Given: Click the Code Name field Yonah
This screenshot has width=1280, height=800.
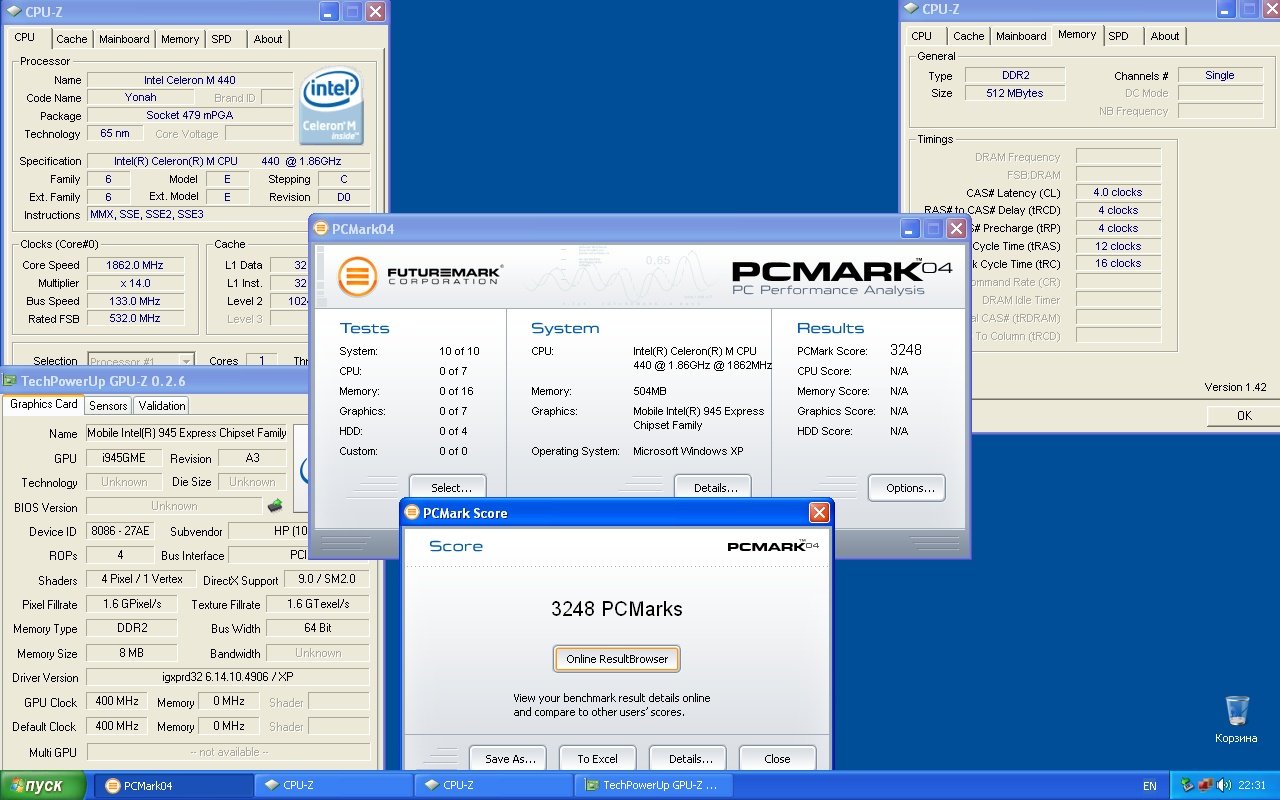Looking at the screenshot, I should (140, 98).
